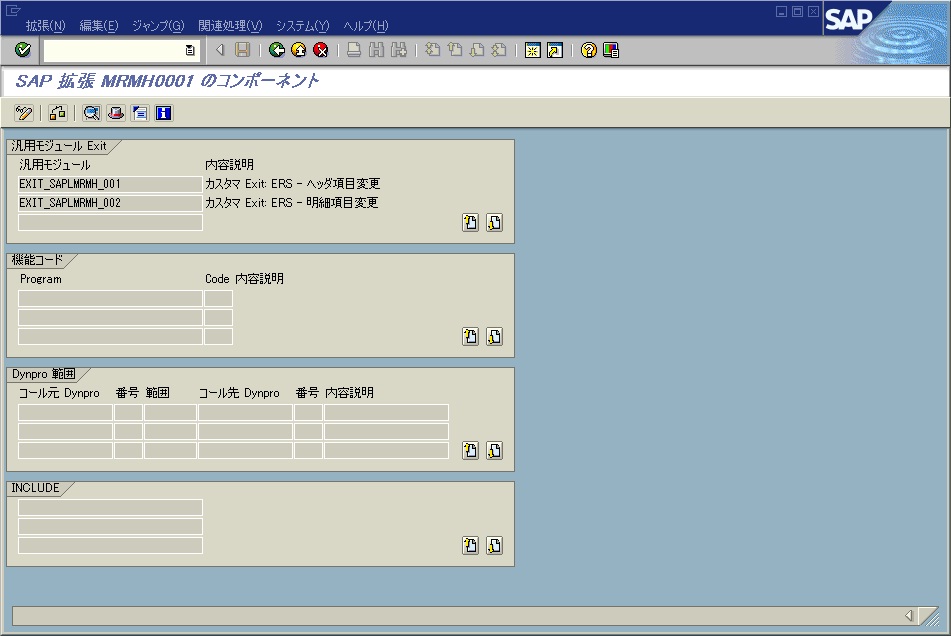Click inside the command input field
The height and width of the screenshot is (636, 951).
pyautogui.click(x=112, y=50)
